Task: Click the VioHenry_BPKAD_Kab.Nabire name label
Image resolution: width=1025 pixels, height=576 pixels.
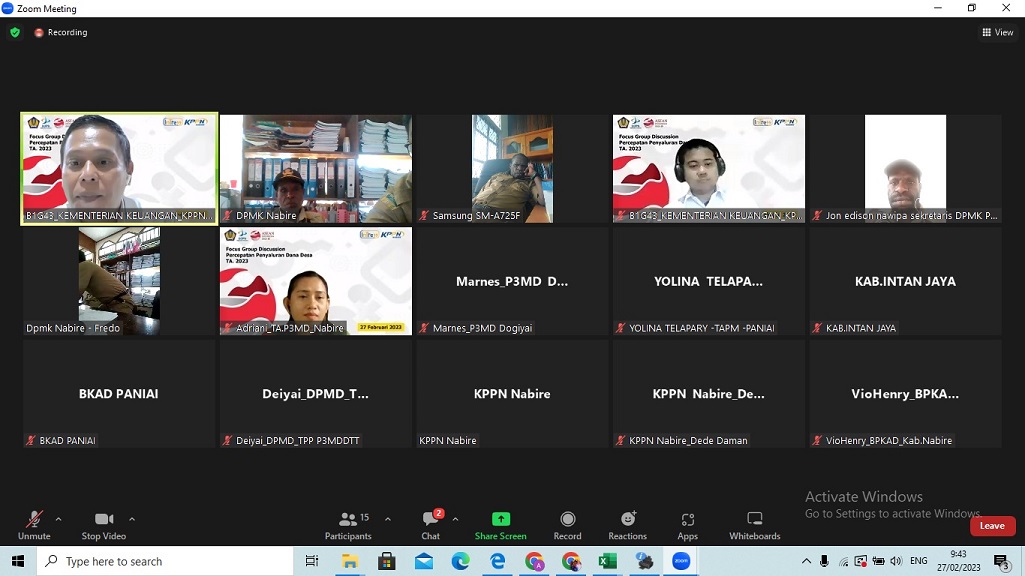Action: tap(888, 441)
